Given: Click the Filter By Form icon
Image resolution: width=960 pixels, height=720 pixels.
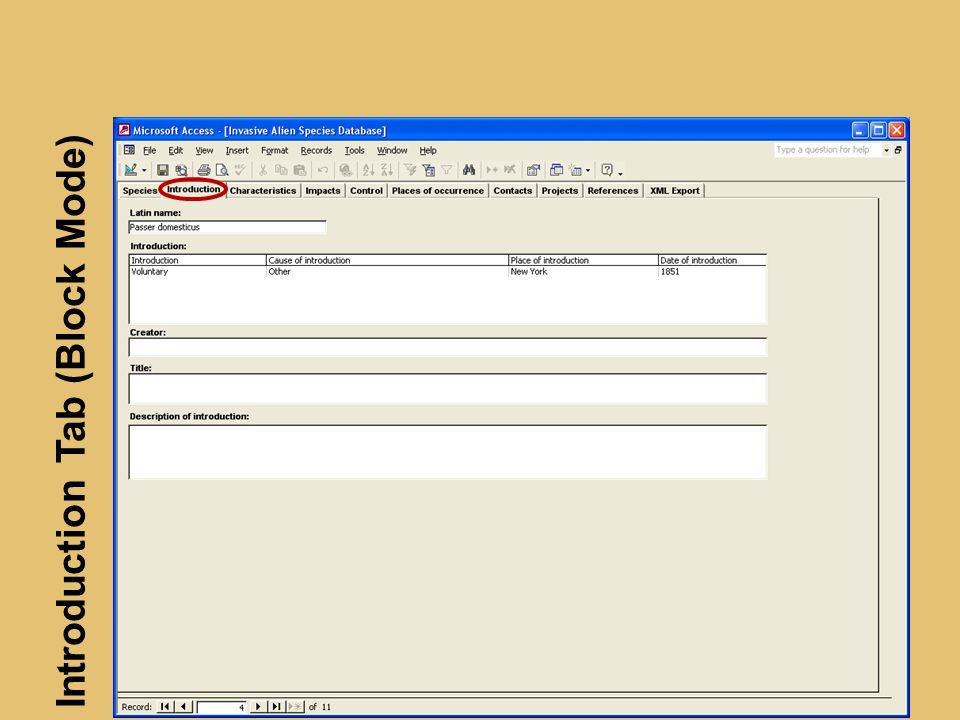Looking at the screenshot, I should tap(429, 170).
